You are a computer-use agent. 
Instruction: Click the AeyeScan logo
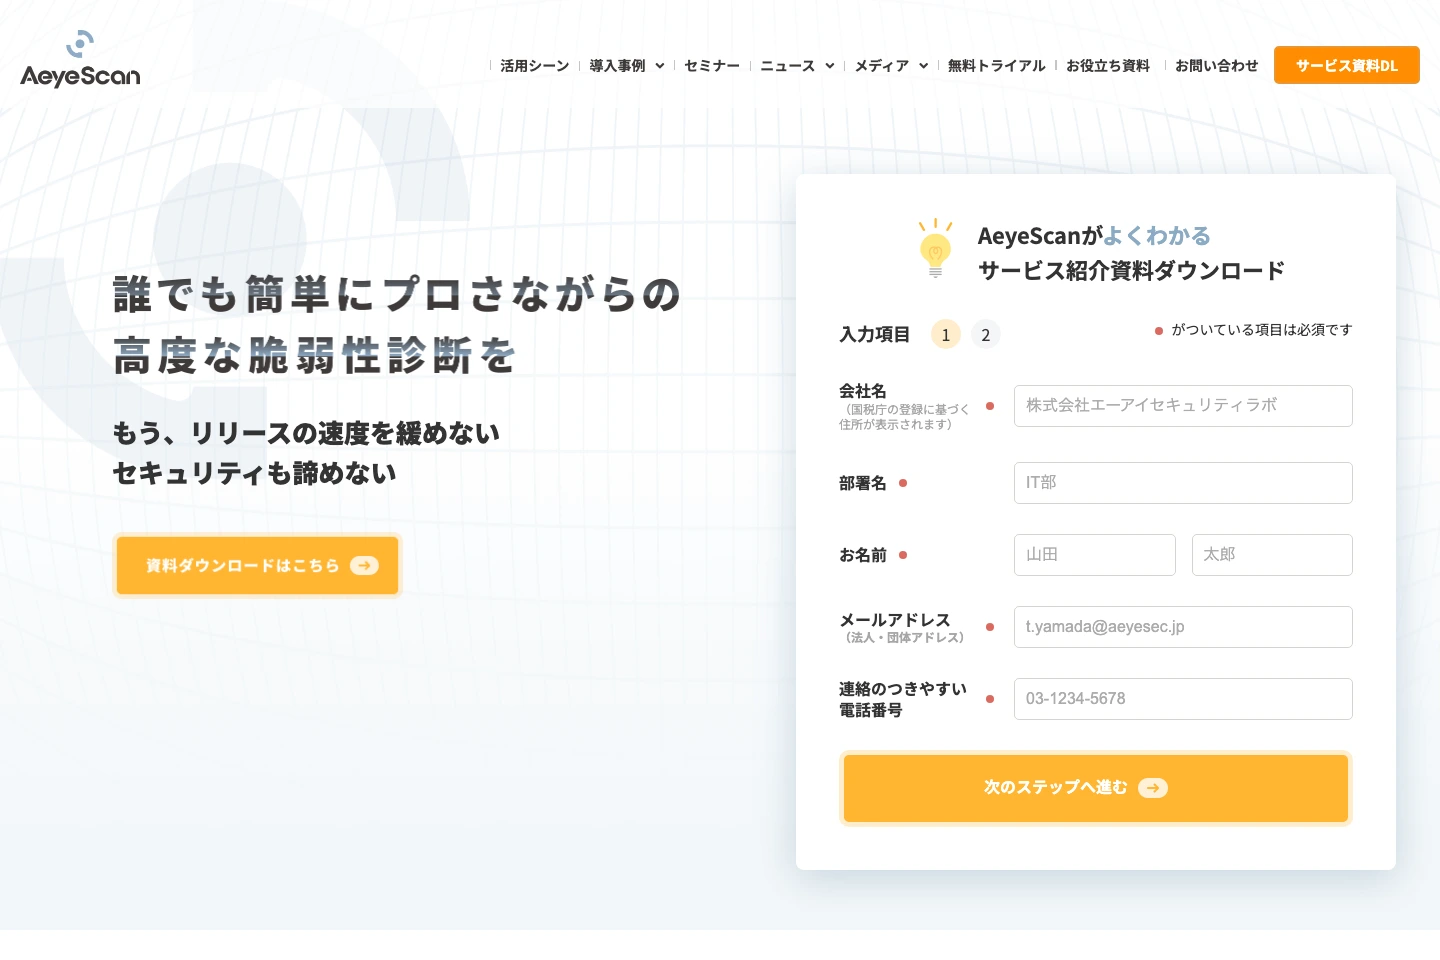(x=80, y=60)
